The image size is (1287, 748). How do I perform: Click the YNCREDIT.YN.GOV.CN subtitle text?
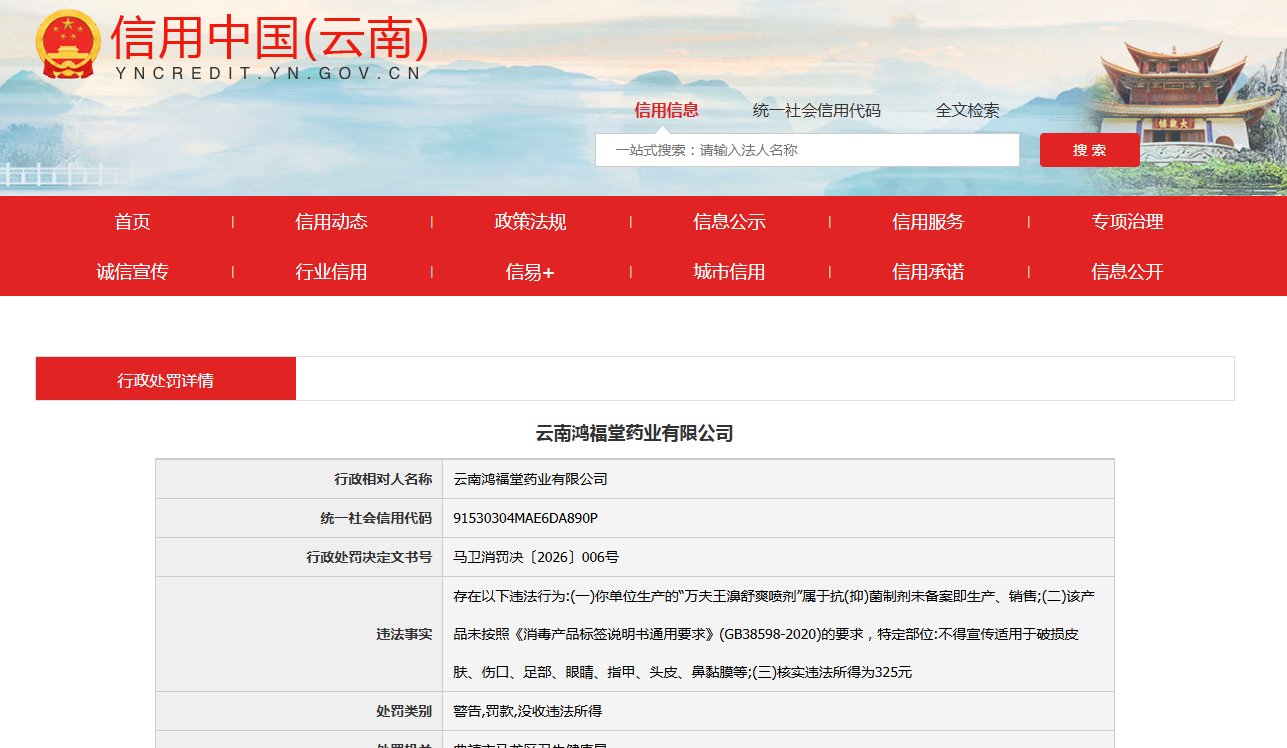pos(268,73)
